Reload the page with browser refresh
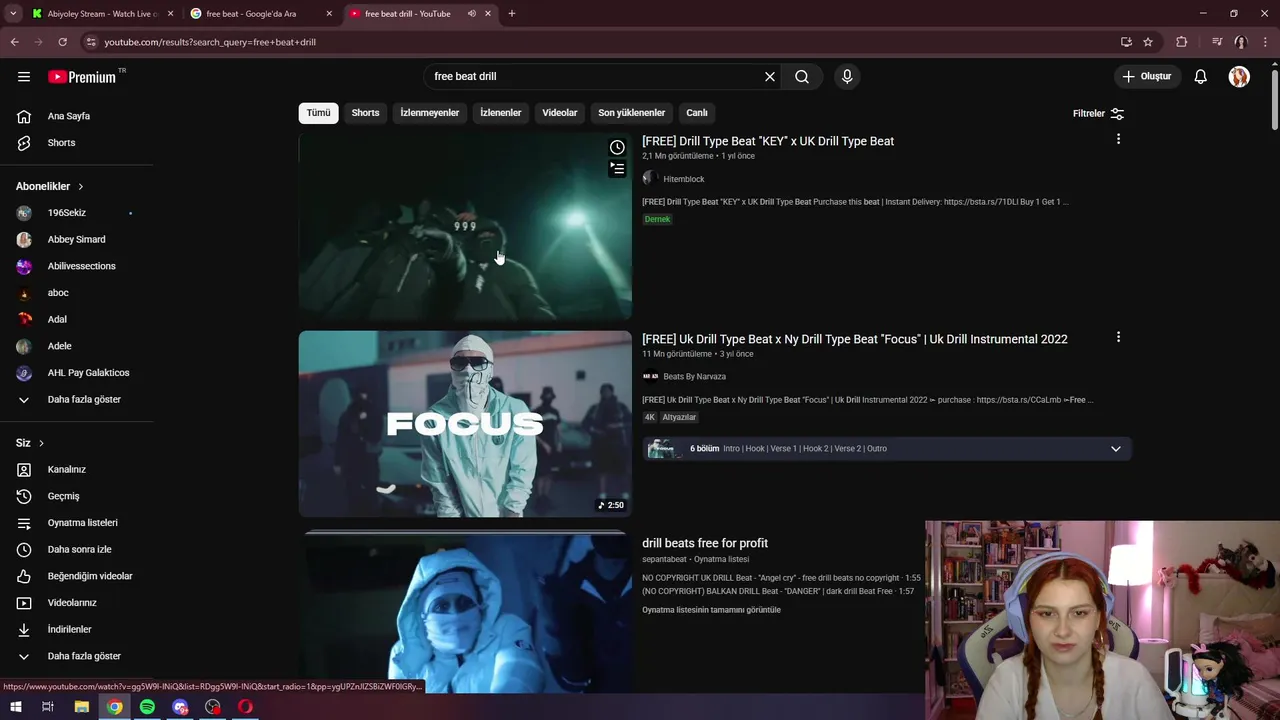Viewport: 1280px width, 720px height. (x=62, y=42)
